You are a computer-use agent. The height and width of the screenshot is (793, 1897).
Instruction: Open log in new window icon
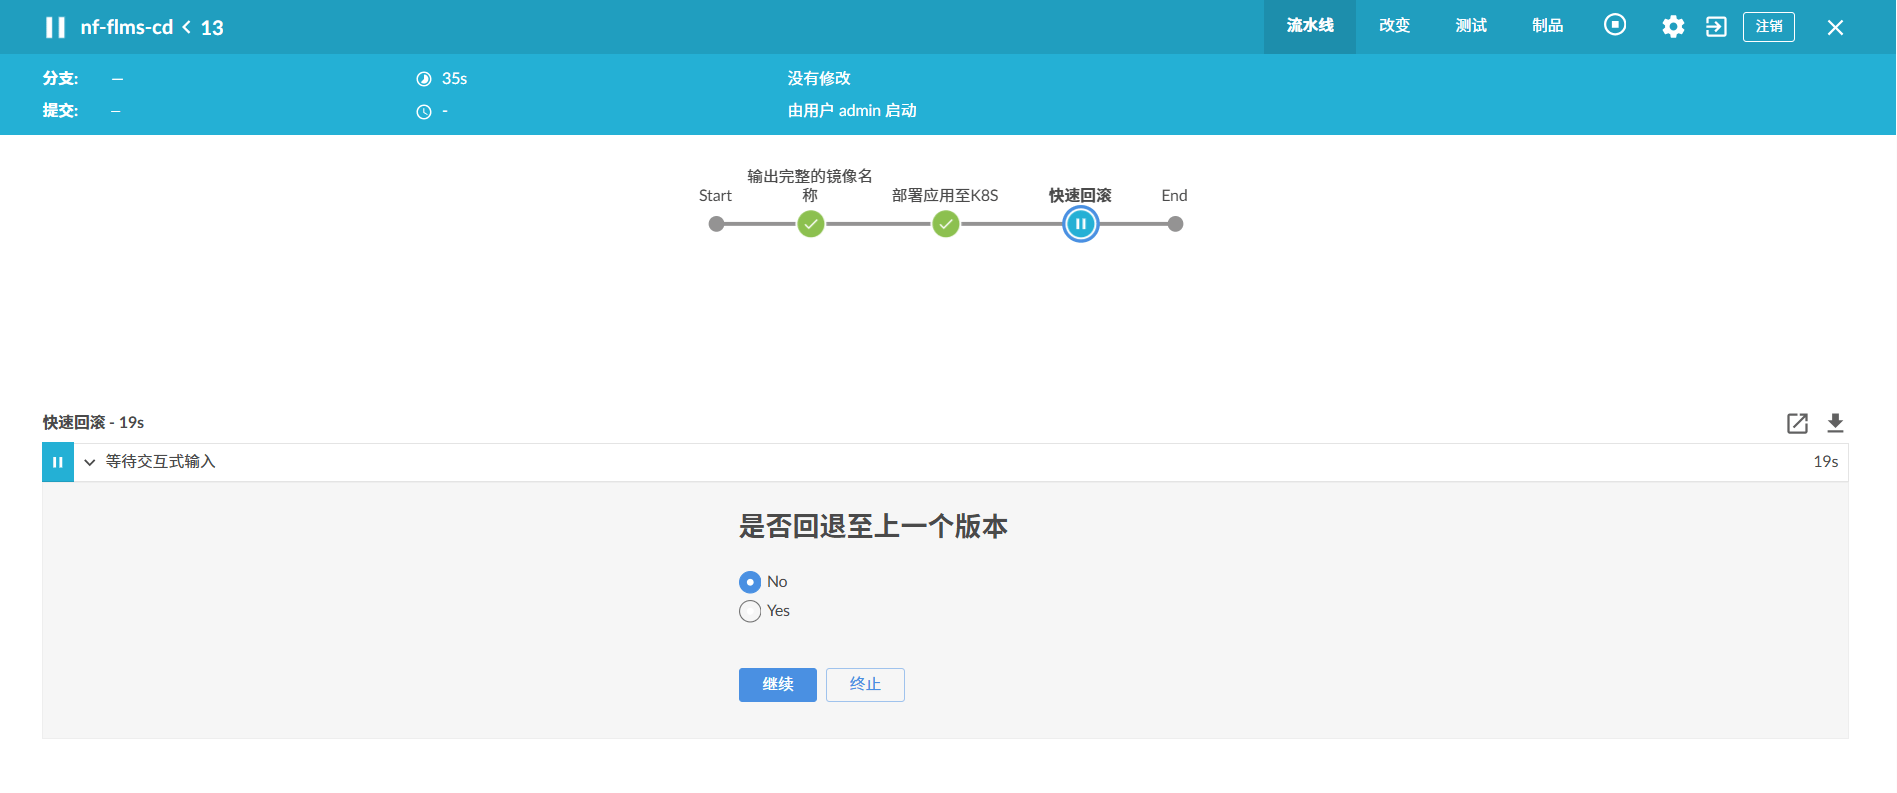1797,423
